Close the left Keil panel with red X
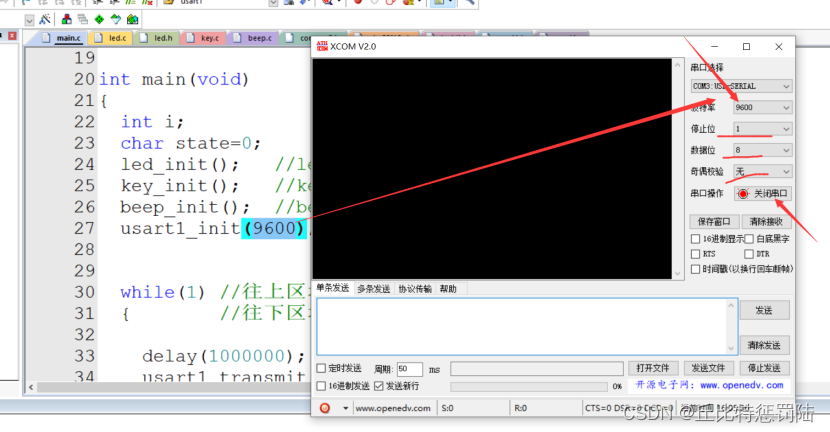 point(12,35)
